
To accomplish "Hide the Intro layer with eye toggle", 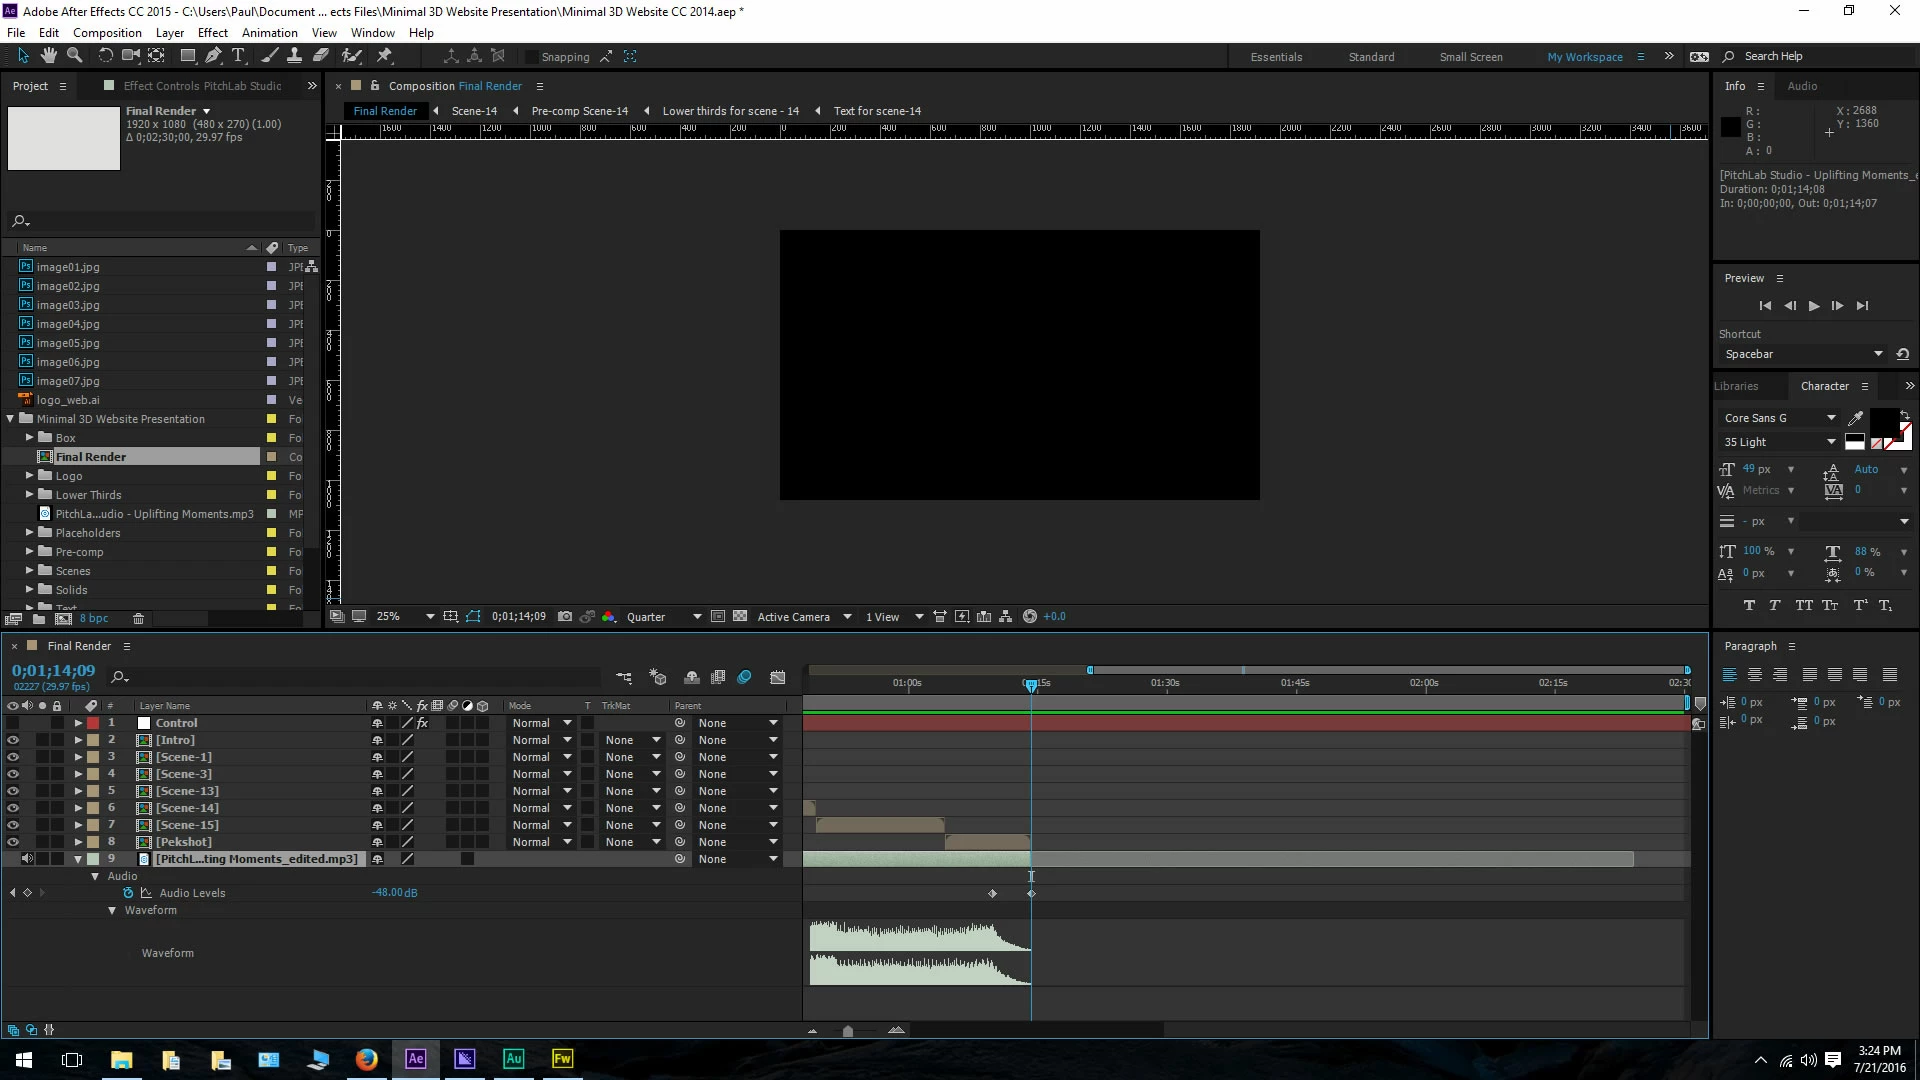I will click(13, 740).
